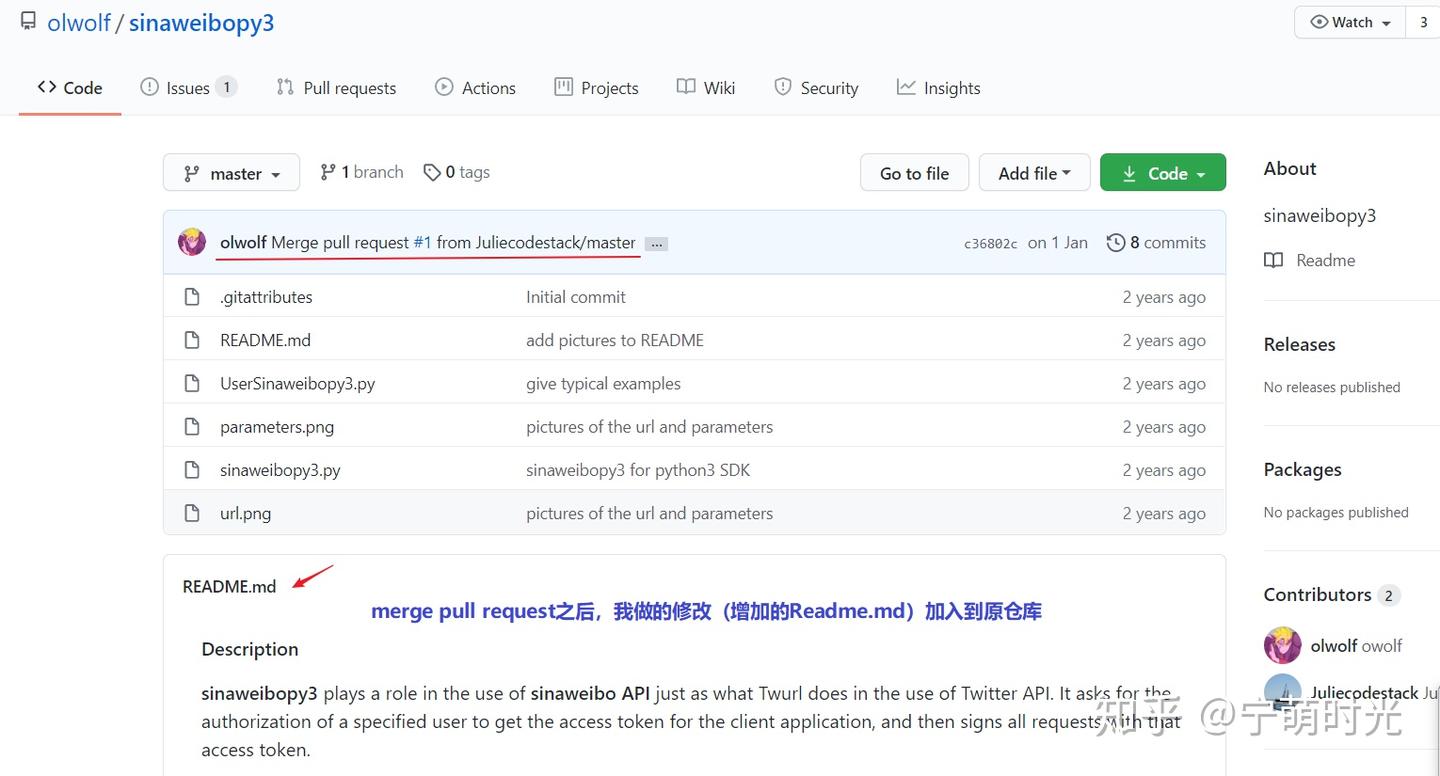Expand the commit message ellipsis
This screenshot has height=776, width=1440.
(x=656, y=242)
